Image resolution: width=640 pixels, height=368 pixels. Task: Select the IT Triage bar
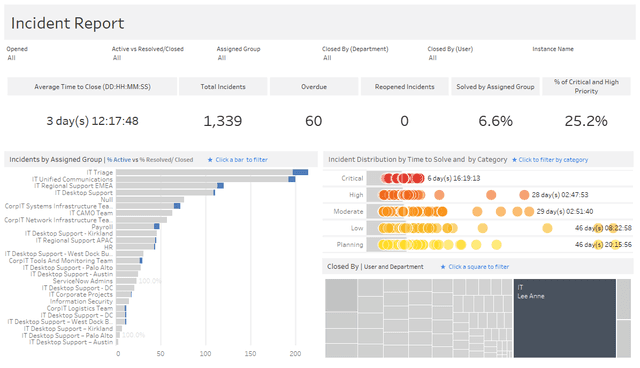[x=212, y=173]
